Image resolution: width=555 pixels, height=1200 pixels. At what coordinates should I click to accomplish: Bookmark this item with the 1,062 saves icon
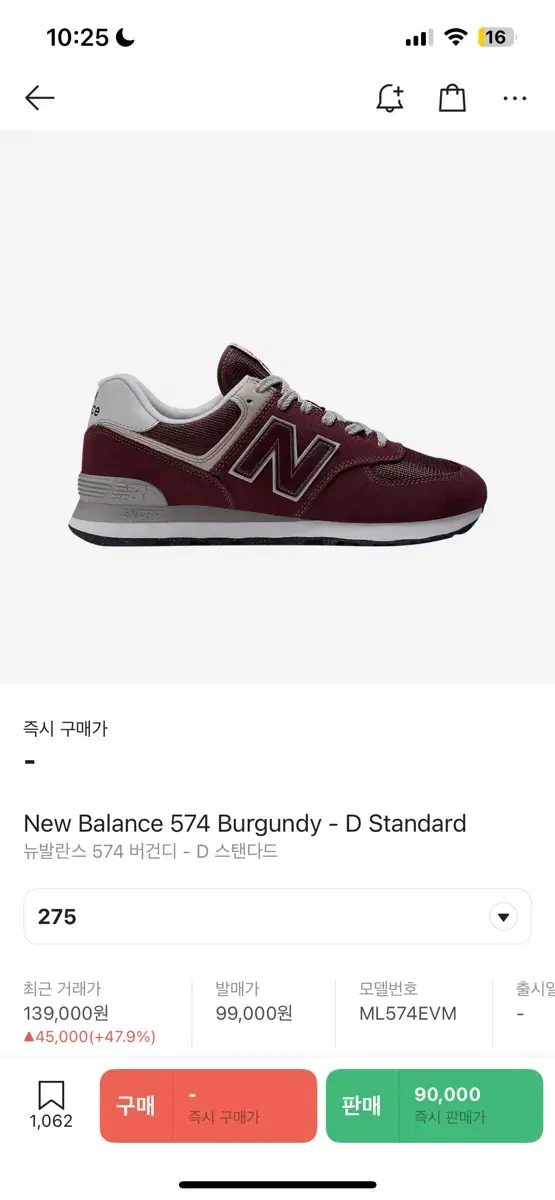point(51,1104)
